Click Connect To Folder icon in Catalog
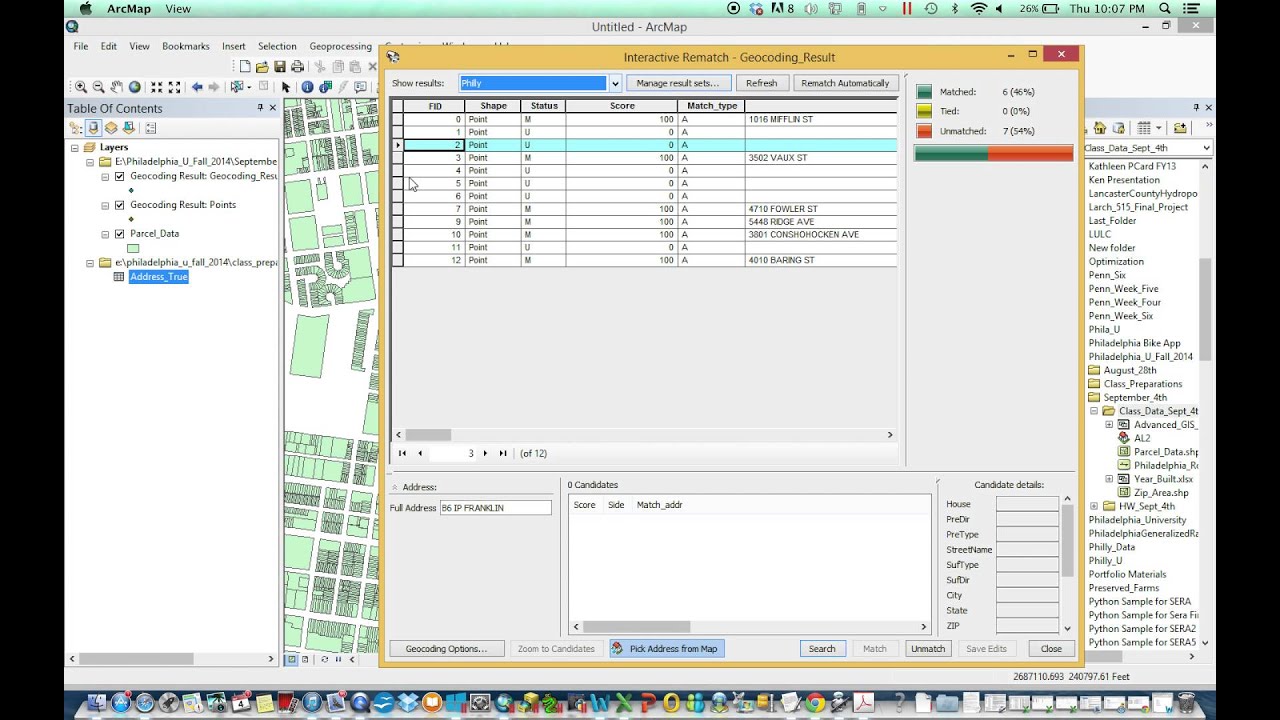The image size is (1280, 720). click(1180, 128)
